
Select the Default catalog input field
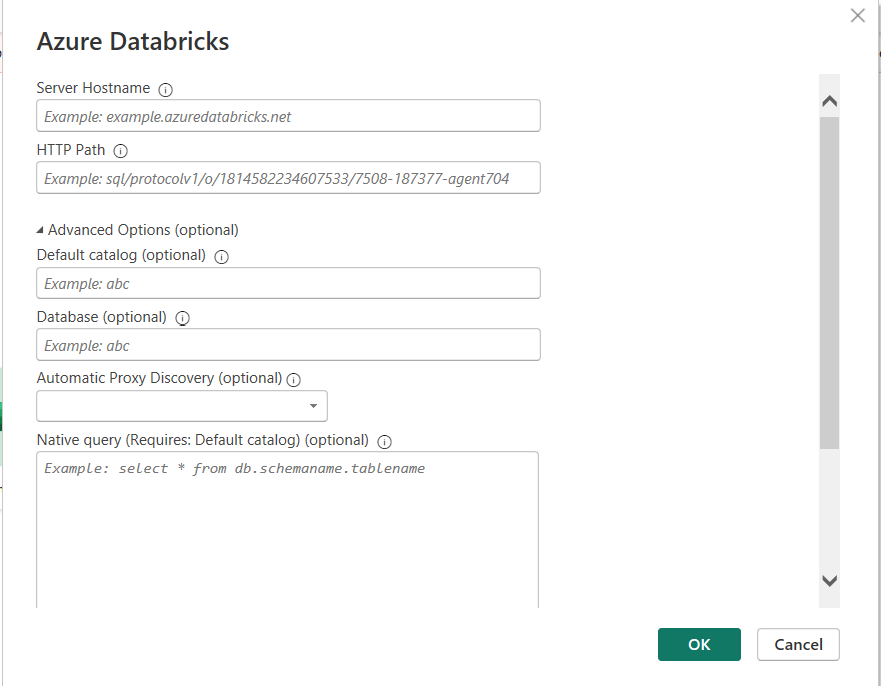(288, 283)
